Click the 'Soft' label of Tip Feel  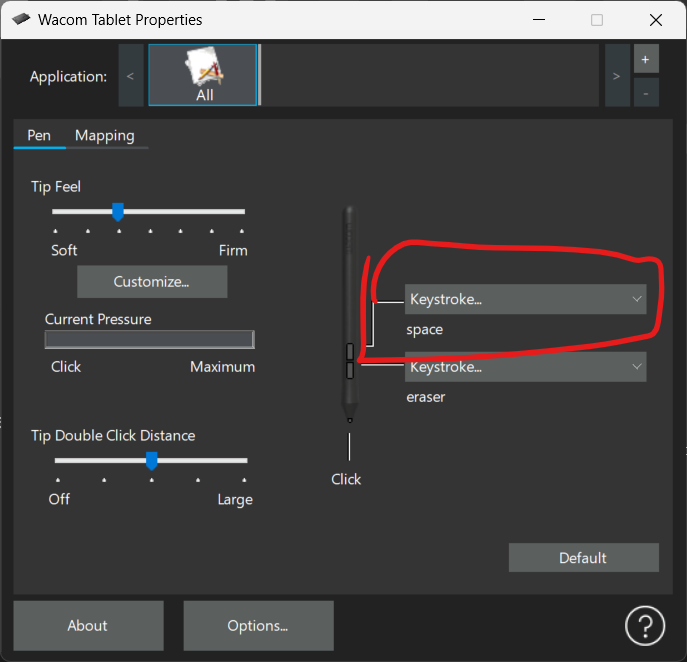(64, 251)
